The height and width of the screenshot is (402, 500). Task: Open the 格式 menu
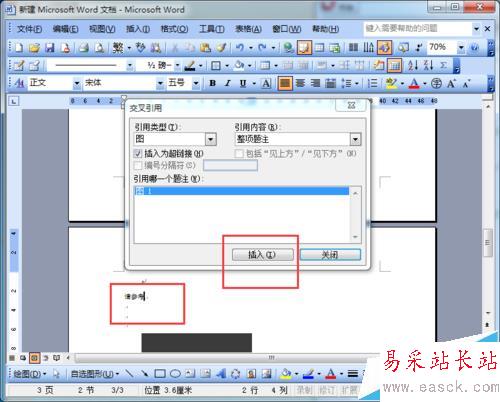[174, 29]
